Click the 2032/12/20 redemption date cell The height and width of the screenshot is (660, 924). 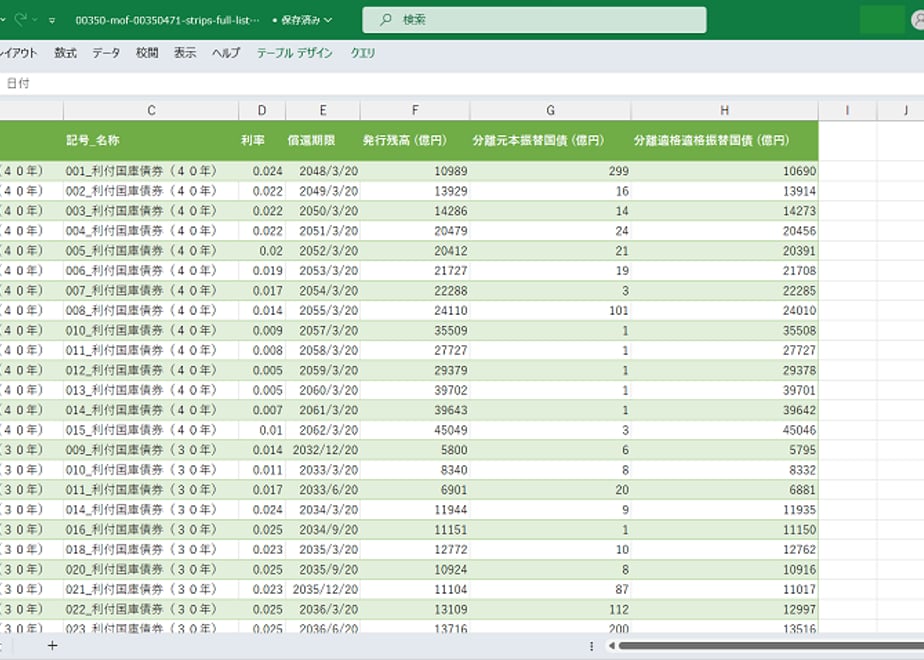323,450
